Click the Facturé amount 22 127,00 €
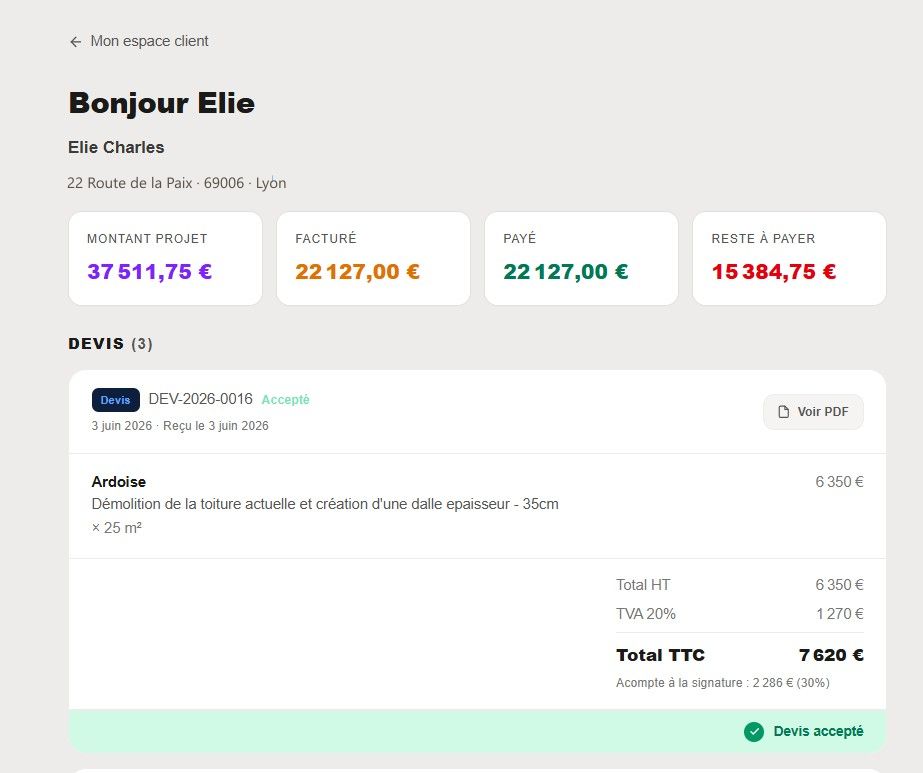This screenshot has width=923, height=773. pyautogui.click(x=357, y=271)
